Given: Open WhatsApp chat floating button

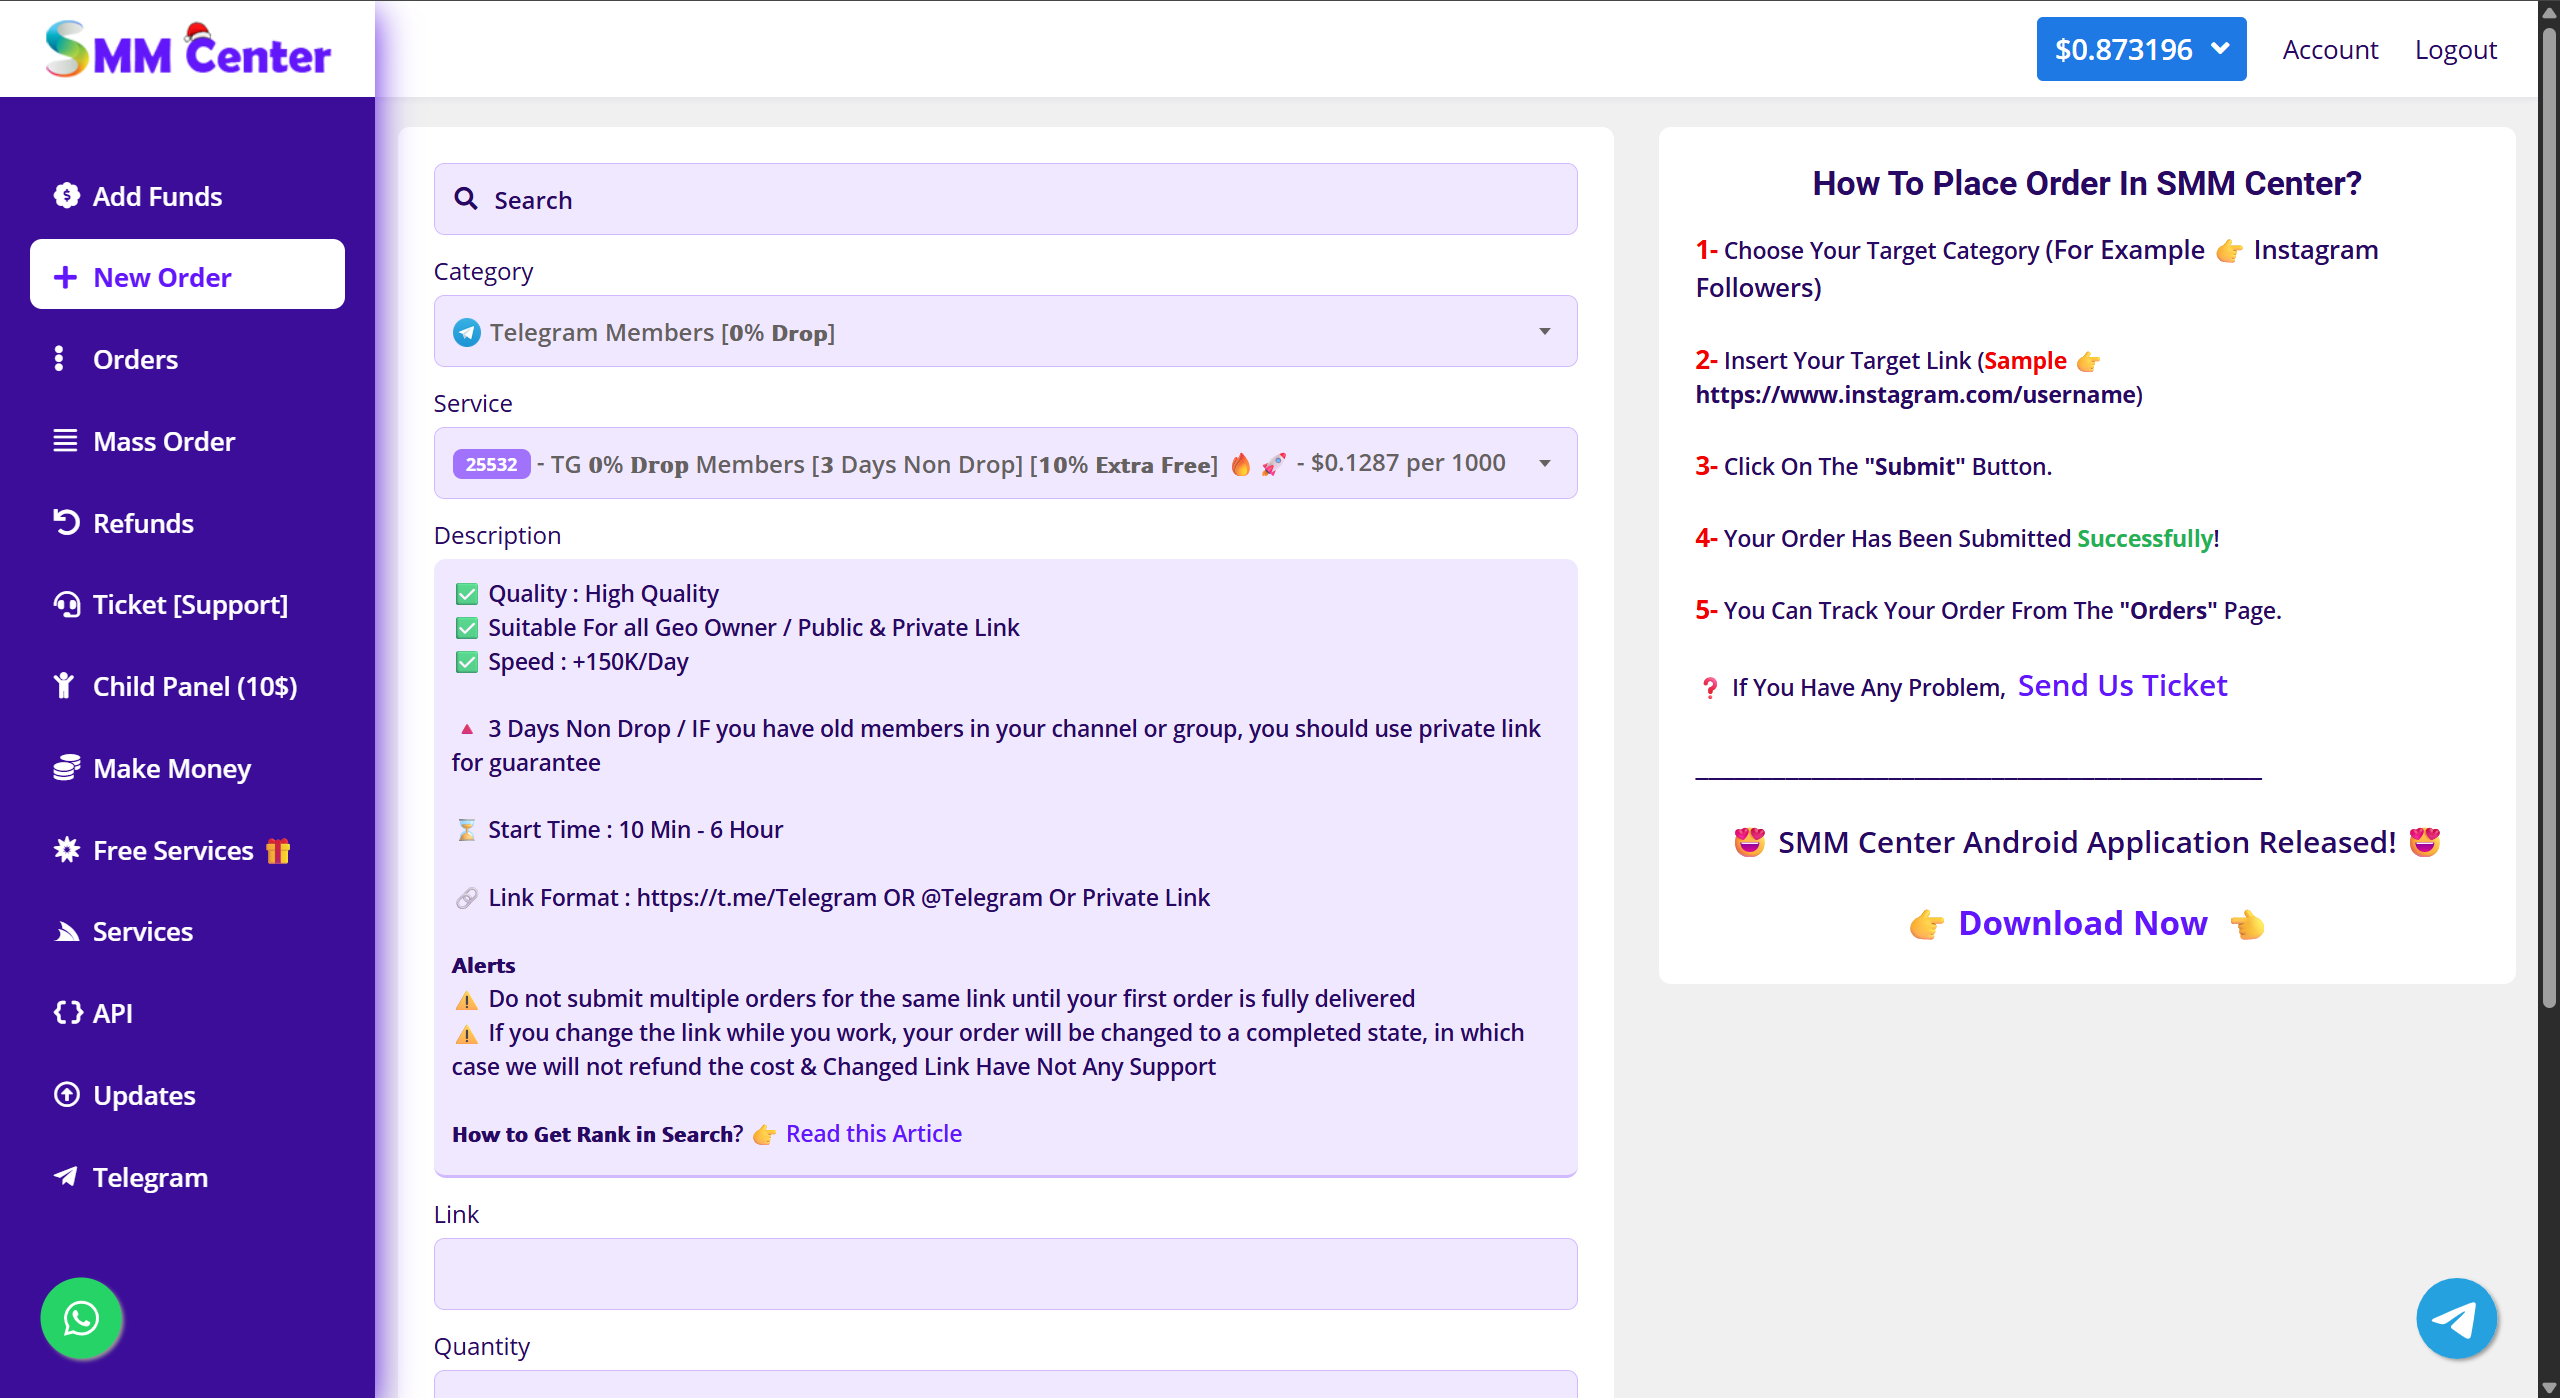Looking at the screenshot, I should point(81,1319).
